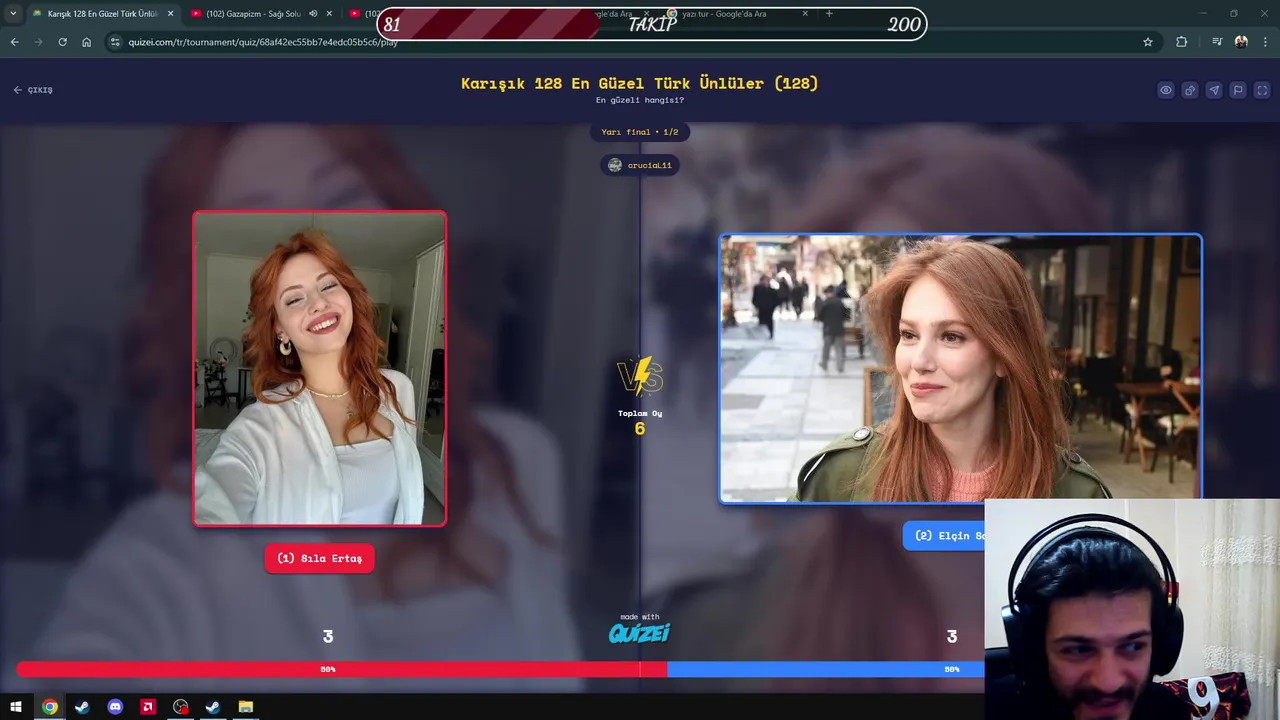Open the tab search dropdown

click(13, 14)
